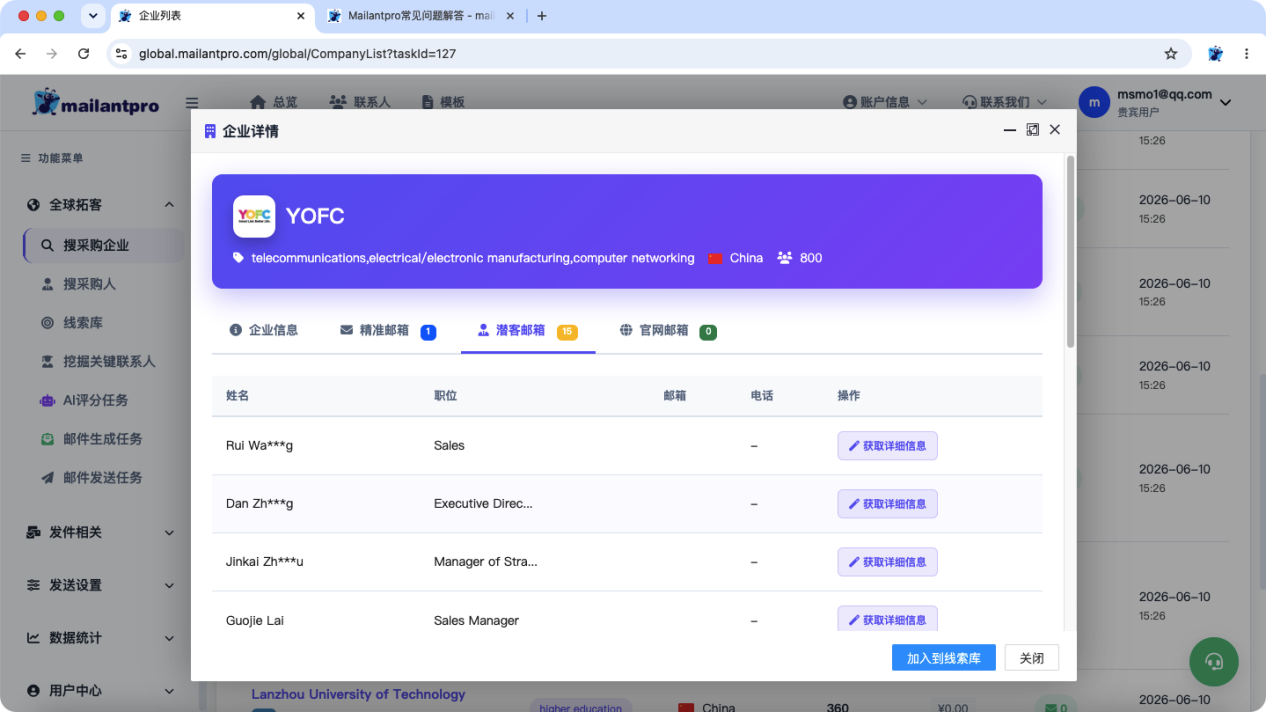The image size is (1266, 712).
Task: Toggle the hamburger menu icon beside logo
Action: [x=192, y=102]
